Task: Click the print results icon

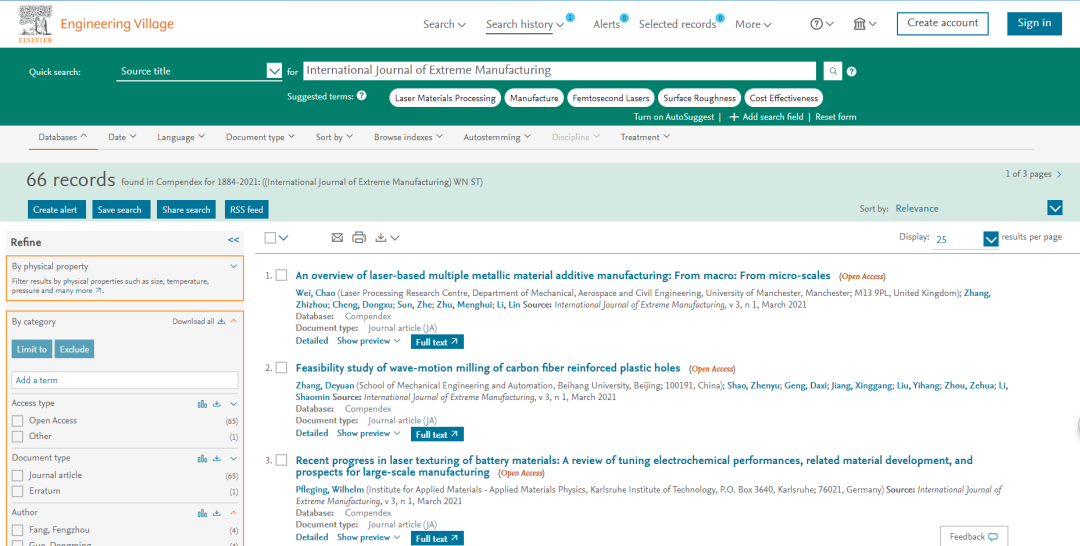Action: pos(359,238)
